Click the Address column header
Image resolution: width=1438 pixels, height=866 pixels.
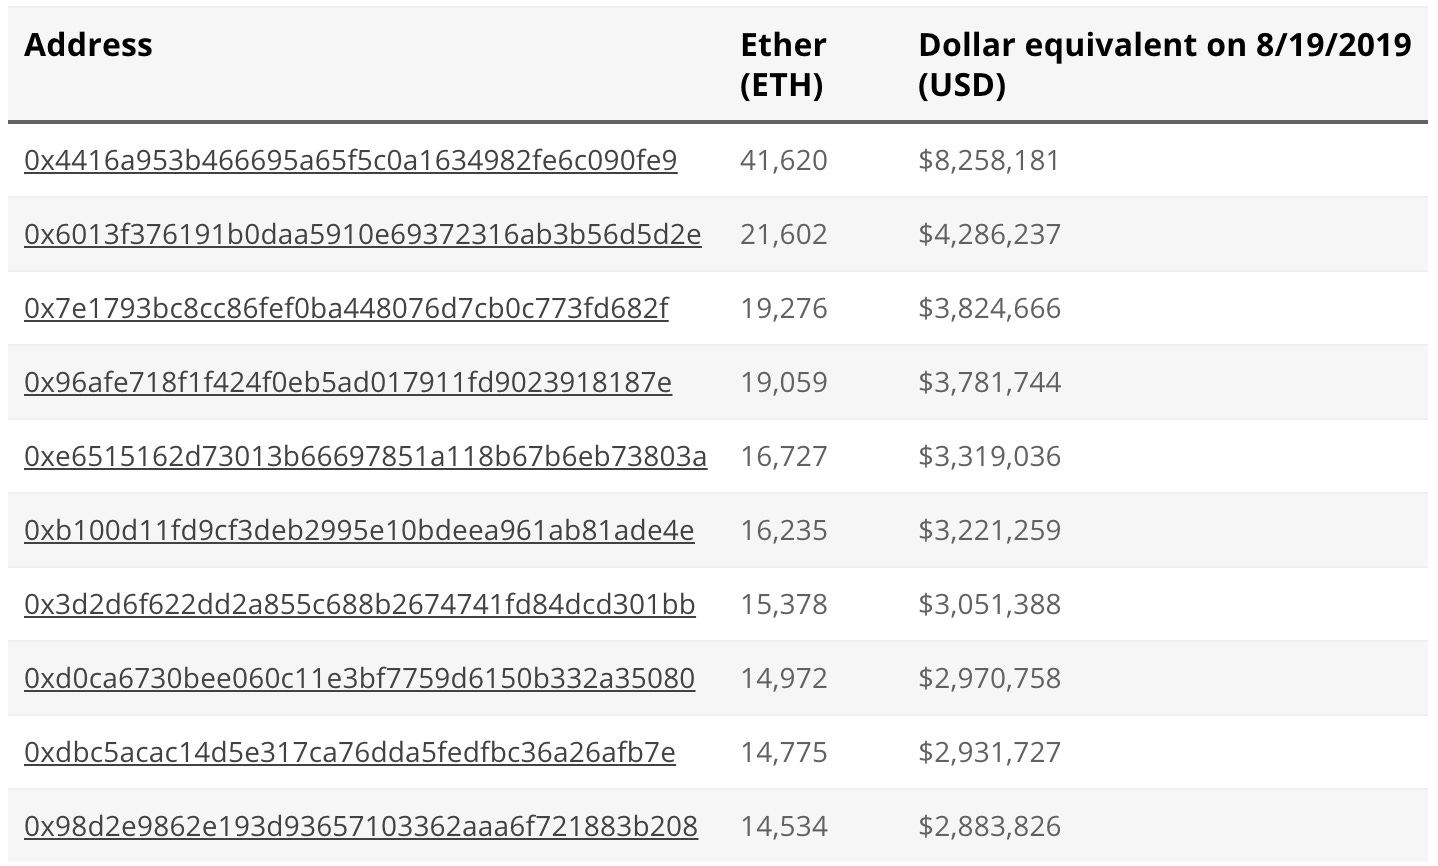89,45
